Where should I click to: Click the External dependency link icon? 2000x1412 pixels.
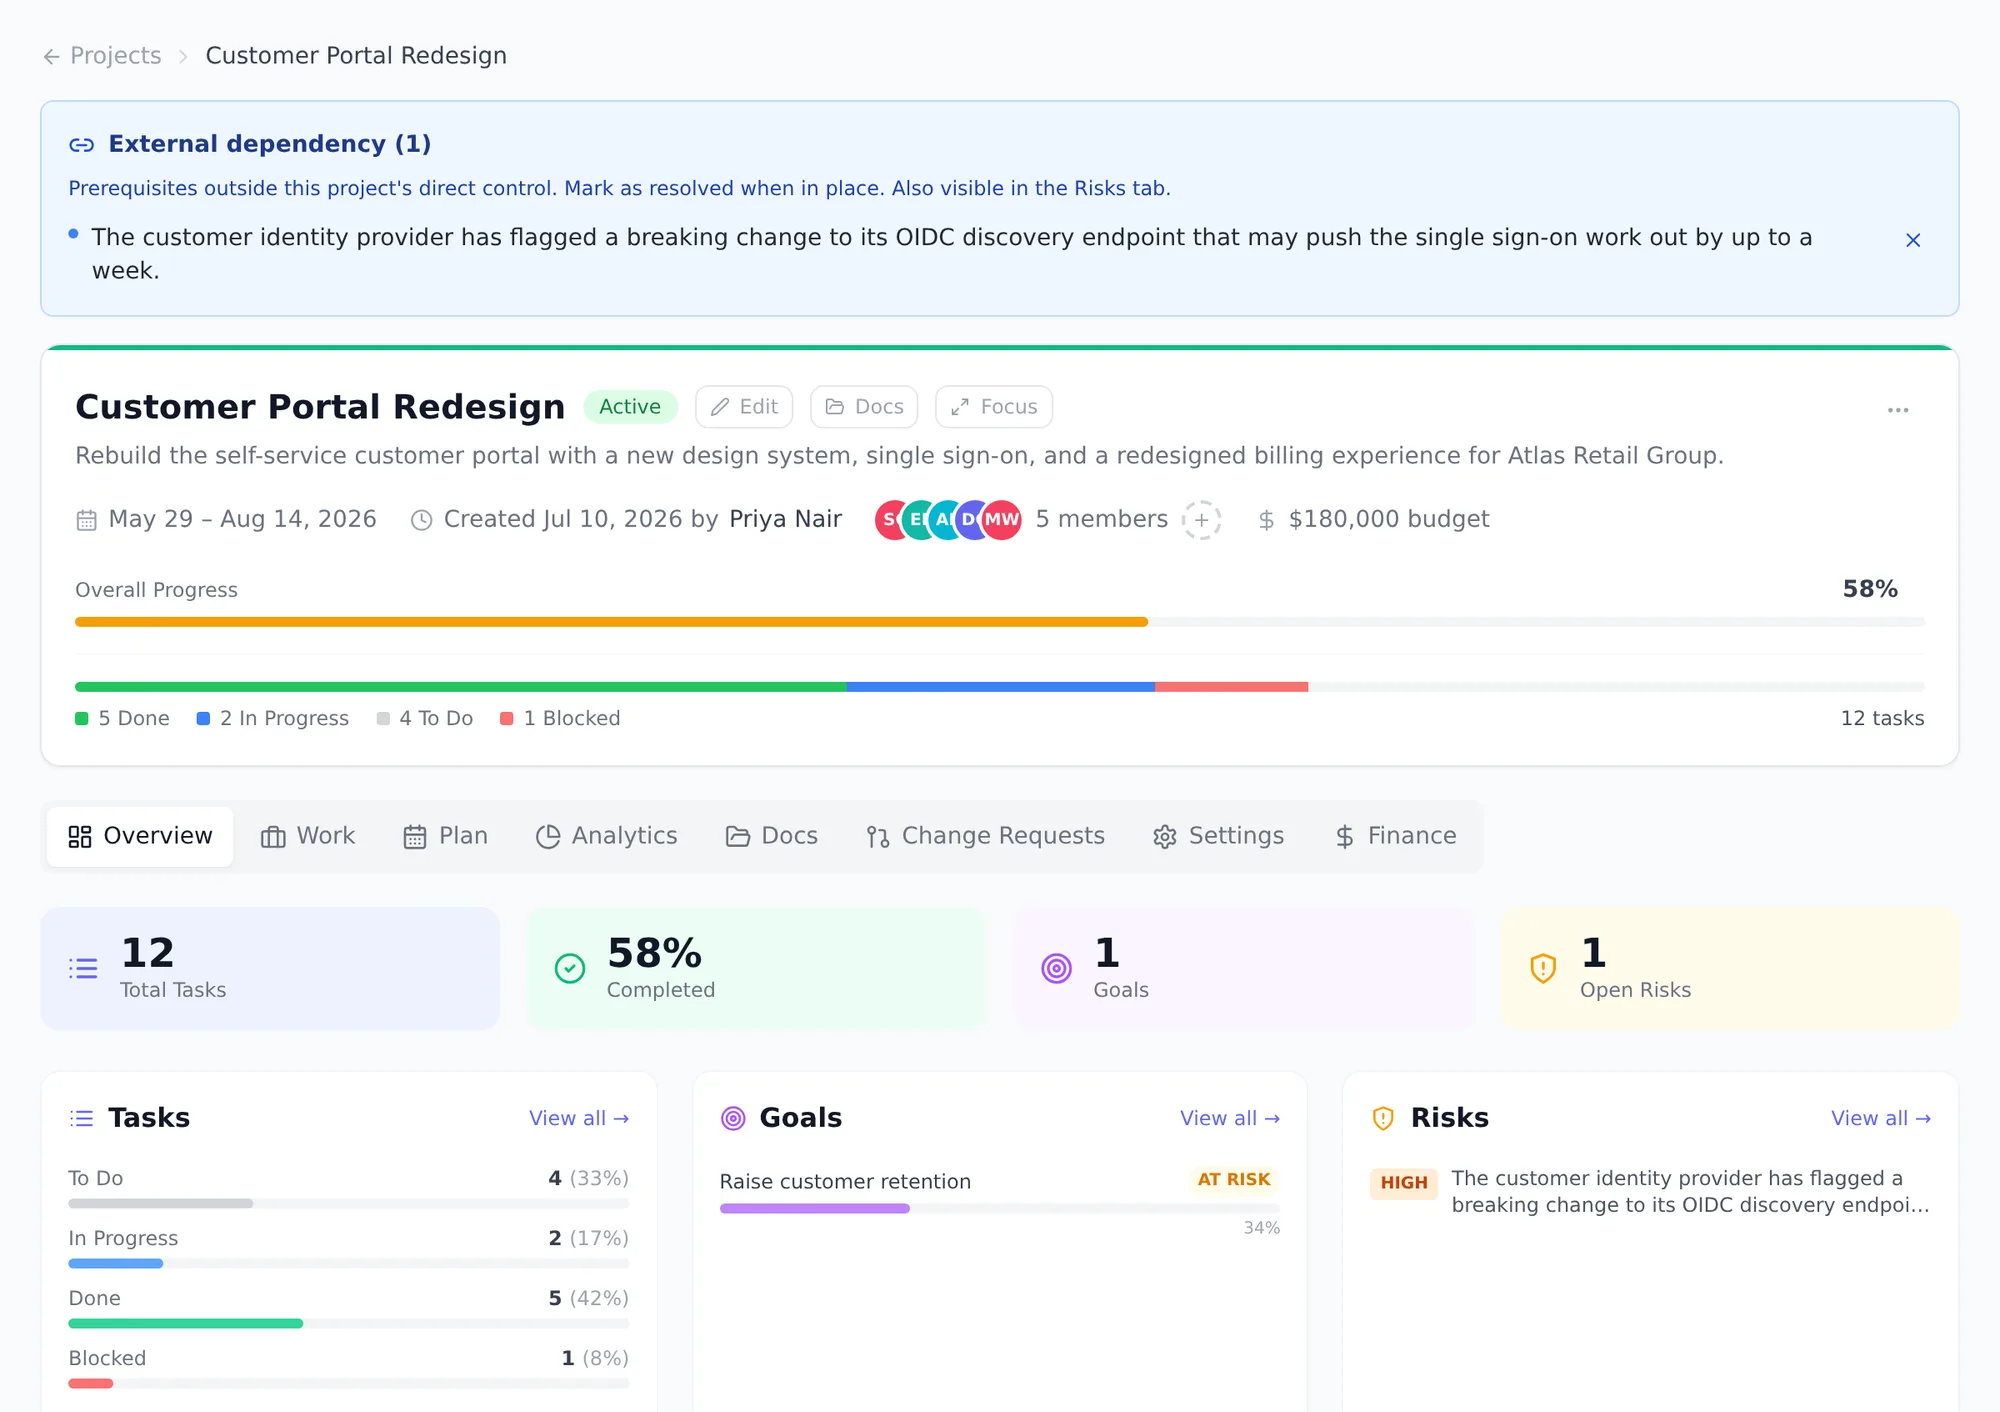[82, 145]
